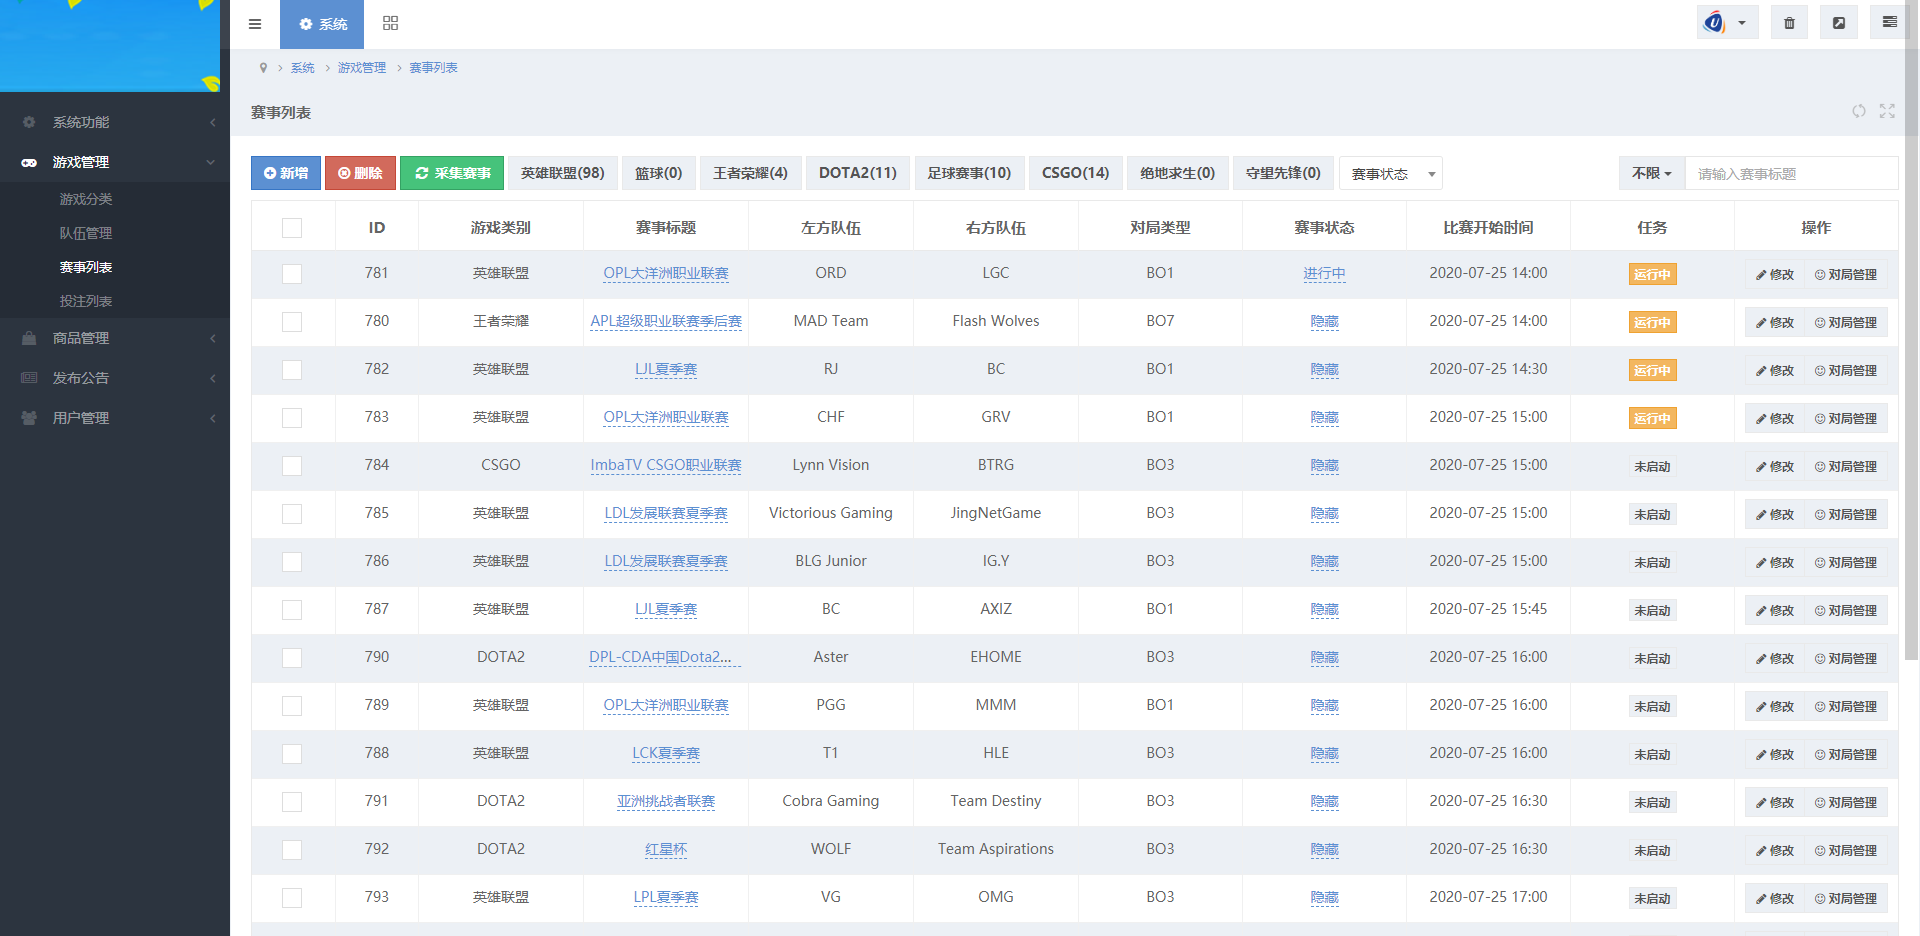
Task: Open the list menu icon at top right corner
Action: [1887, 21]
